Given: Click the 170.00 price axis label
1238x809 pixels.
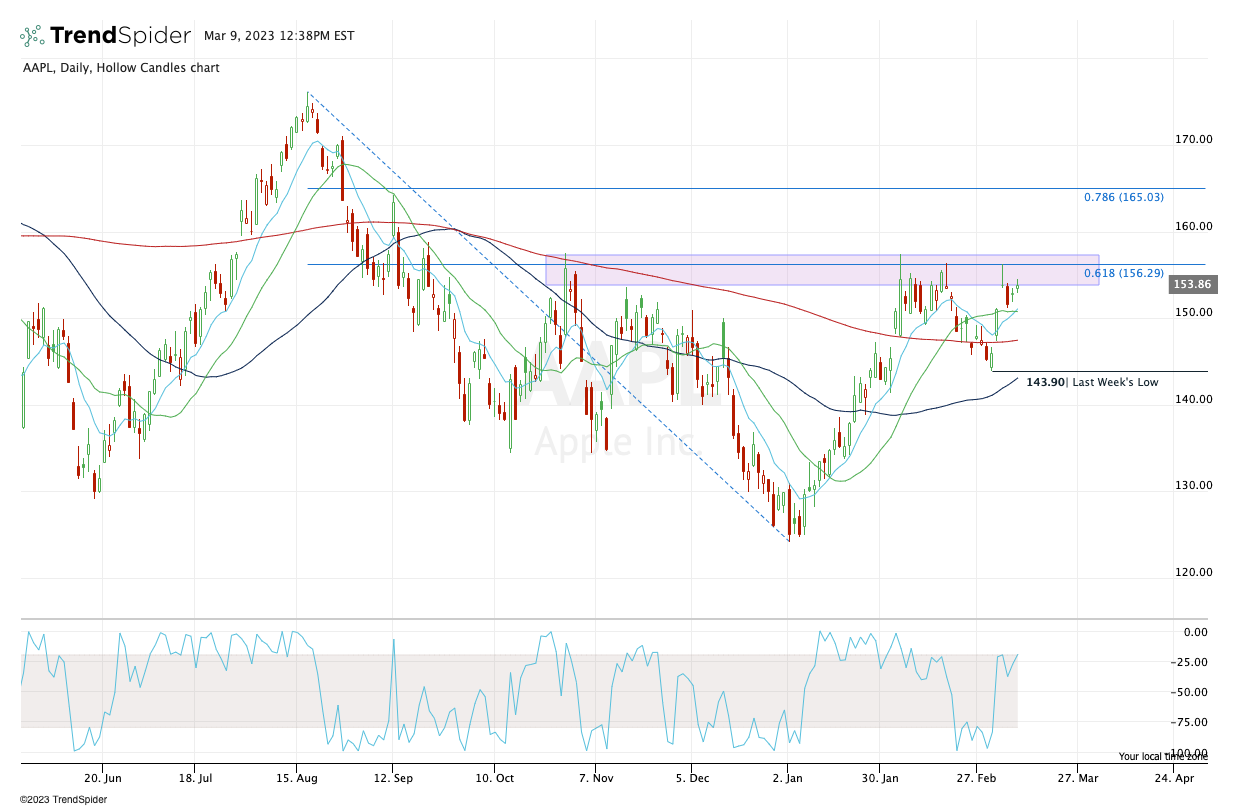Looking at the screenshot, I should 1193,139.
